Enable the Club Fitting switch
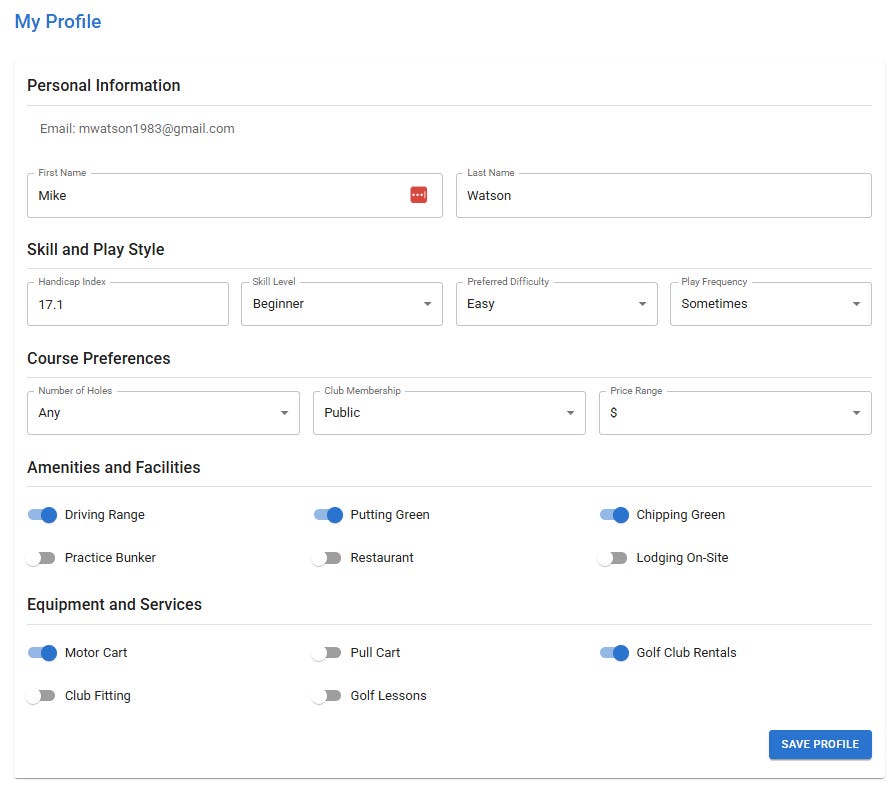The width and height of the screenshot is (893, 789). [41, 696]
